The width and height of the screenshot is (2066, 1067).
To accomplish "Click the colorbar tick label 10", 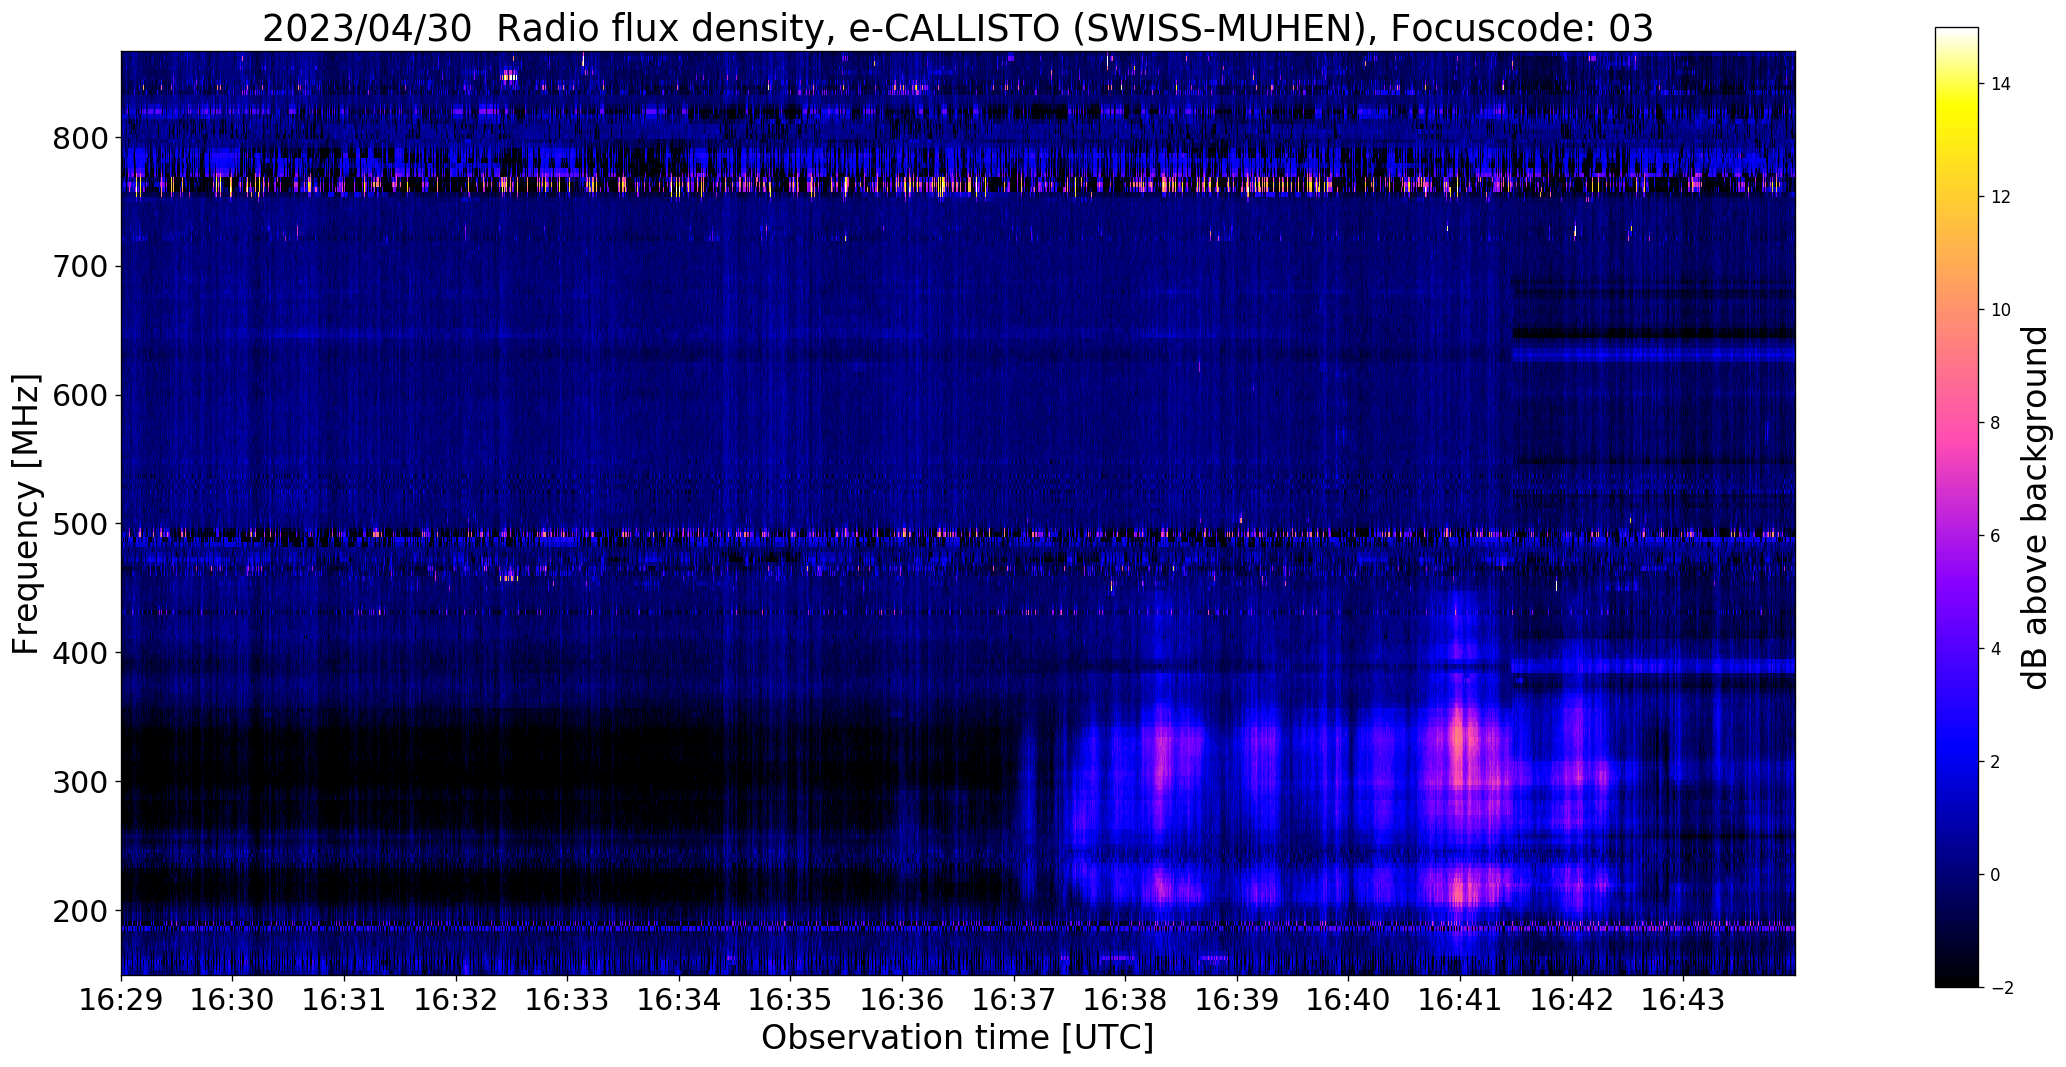I will point(2001,310).
